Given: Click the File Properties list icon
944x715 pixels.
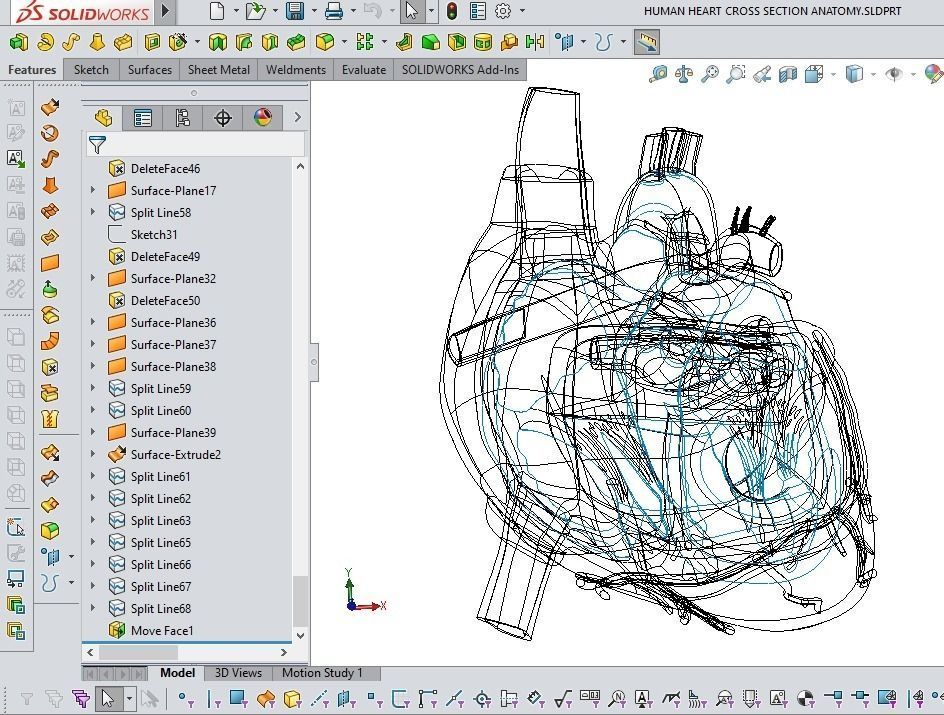Looking at the screenshot, I should coord(478,11).
